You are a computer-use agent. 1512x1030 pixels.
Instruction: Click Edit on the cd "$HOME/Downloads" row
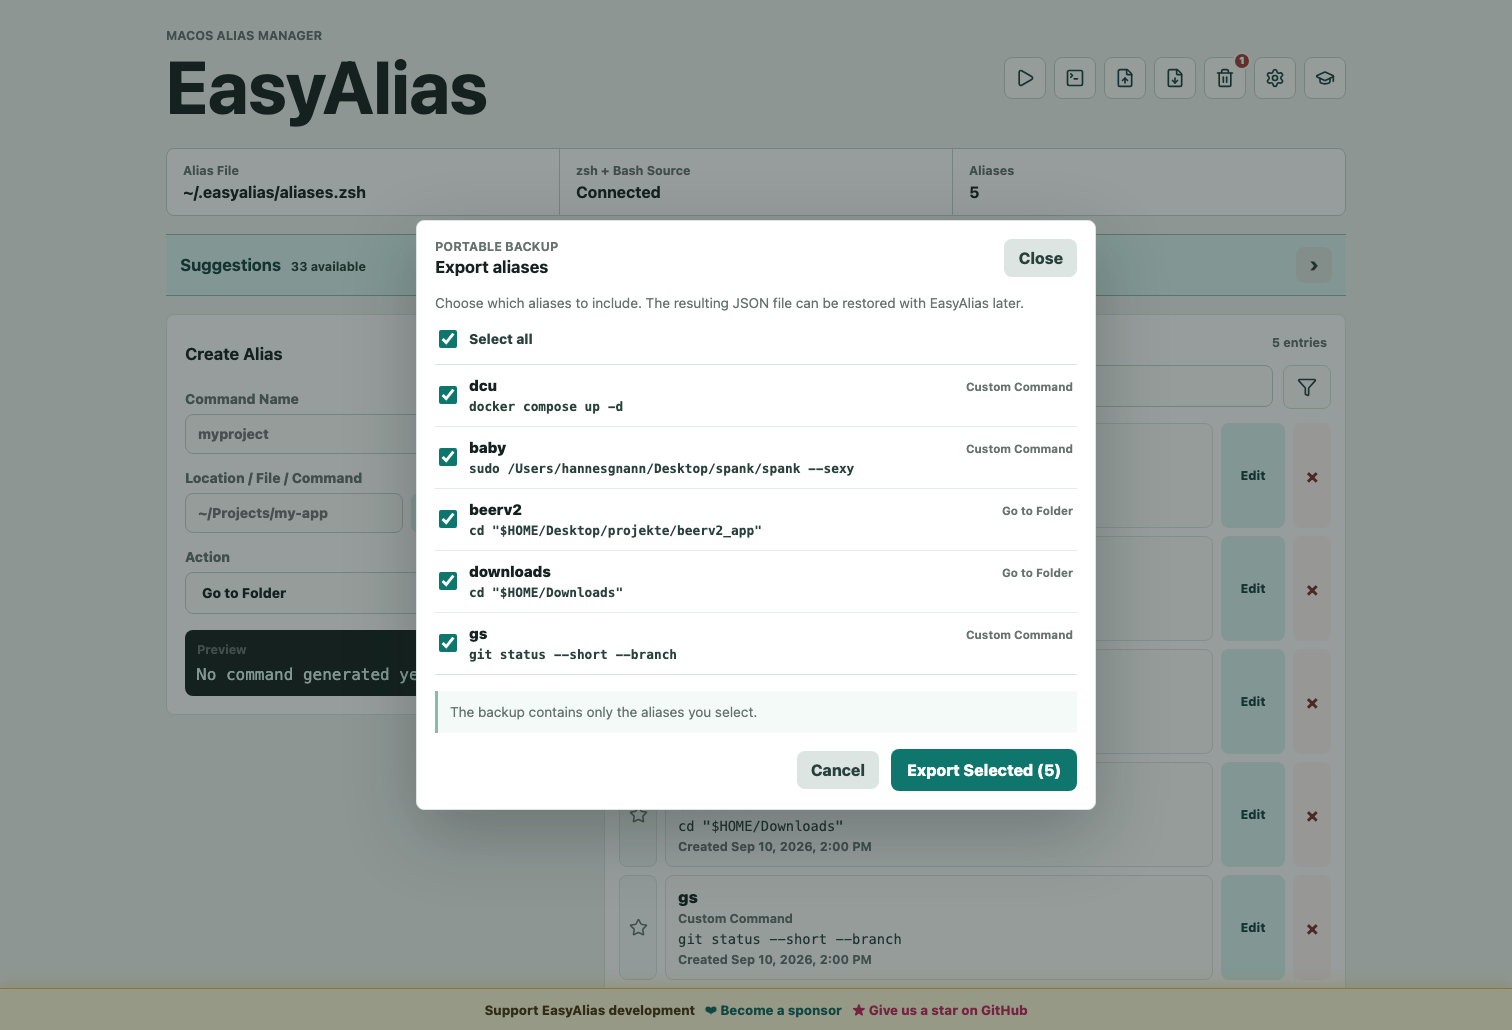1253,815
